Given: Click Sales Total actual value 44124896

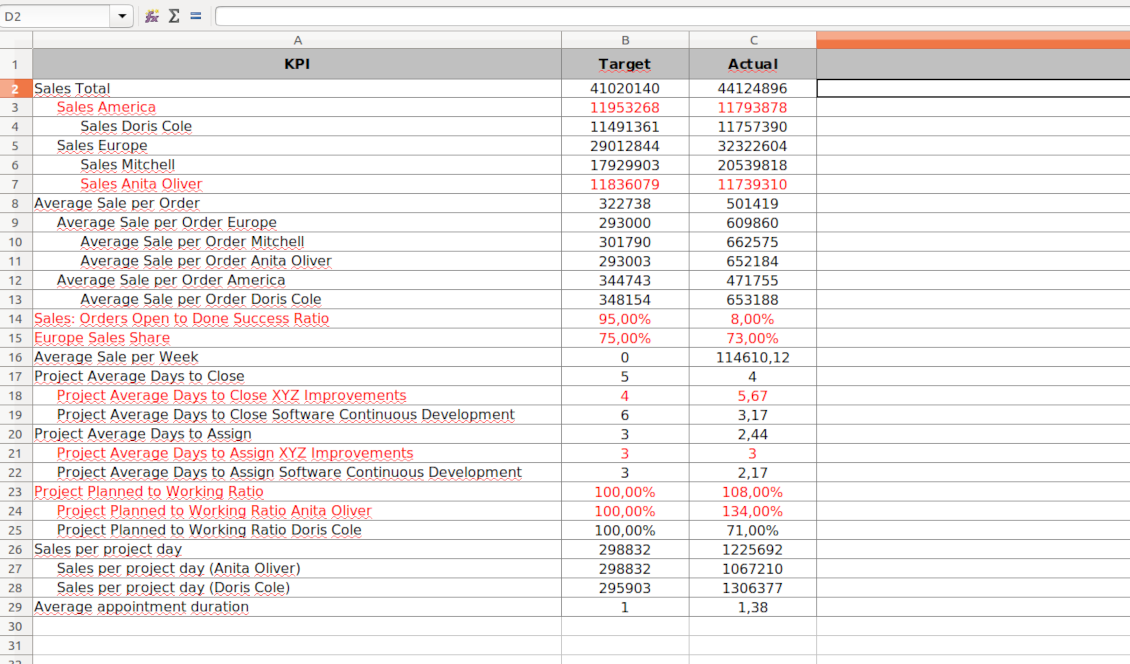Looking at the screenshot, I should [753, 89].
